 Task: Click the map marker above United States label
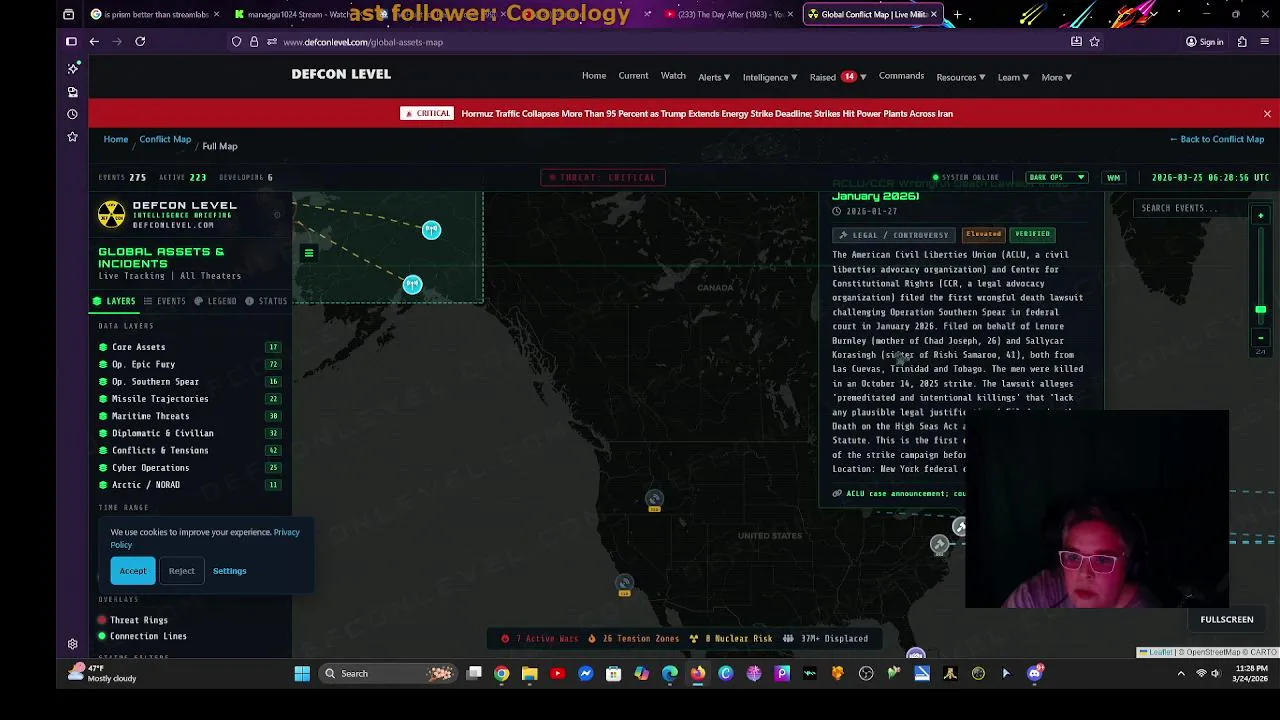coord(654,498)
